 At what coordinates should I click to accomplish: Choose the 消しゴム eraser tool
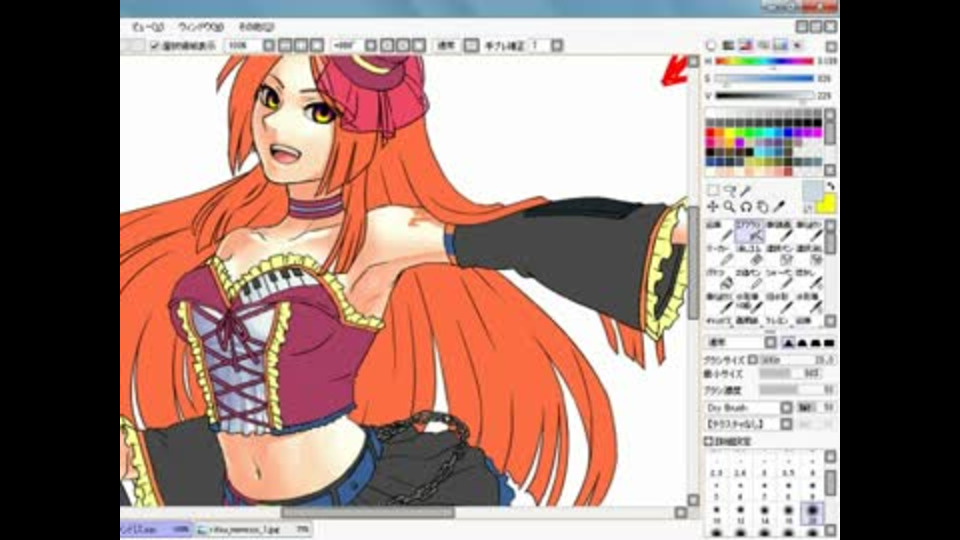[749, 255]
